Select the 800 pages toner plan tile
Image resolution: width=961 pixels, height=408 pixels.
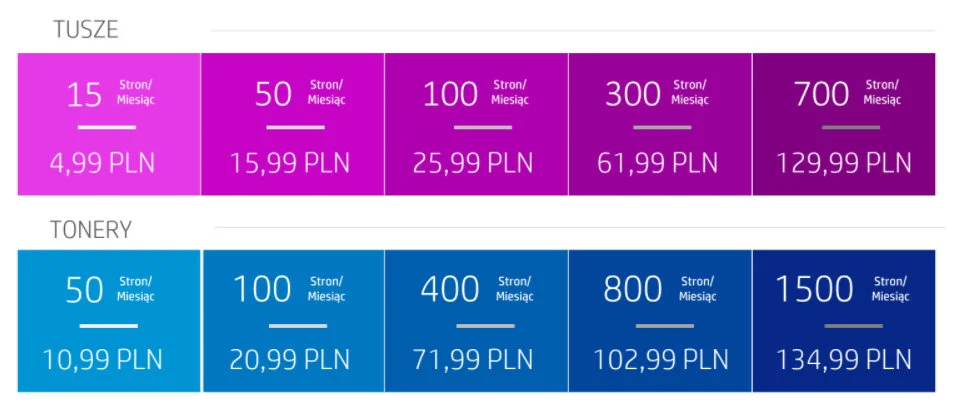[x=659, y=320]
